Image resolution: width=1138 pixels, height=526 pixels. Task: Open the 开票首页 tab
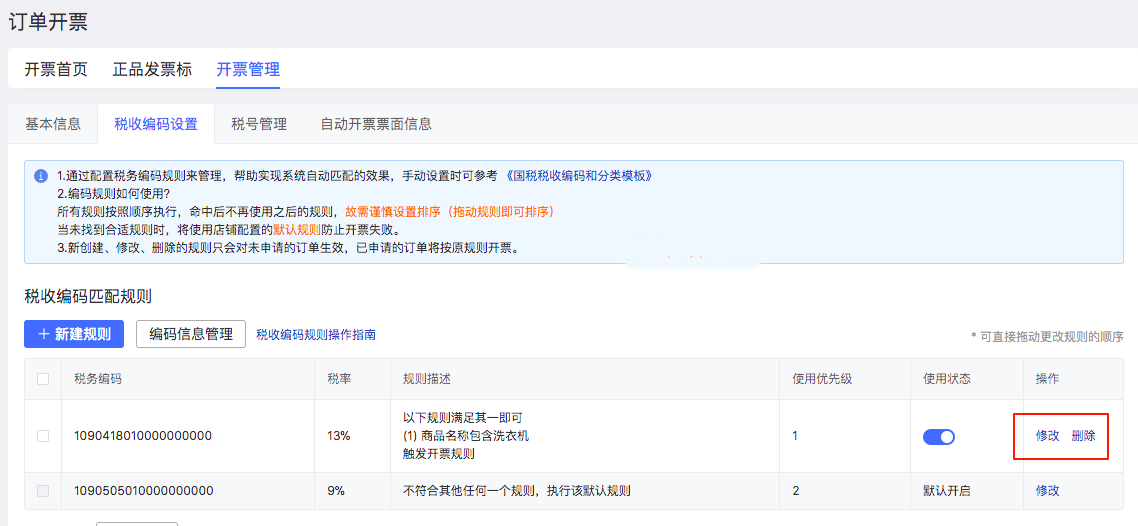tap(56, 69)
